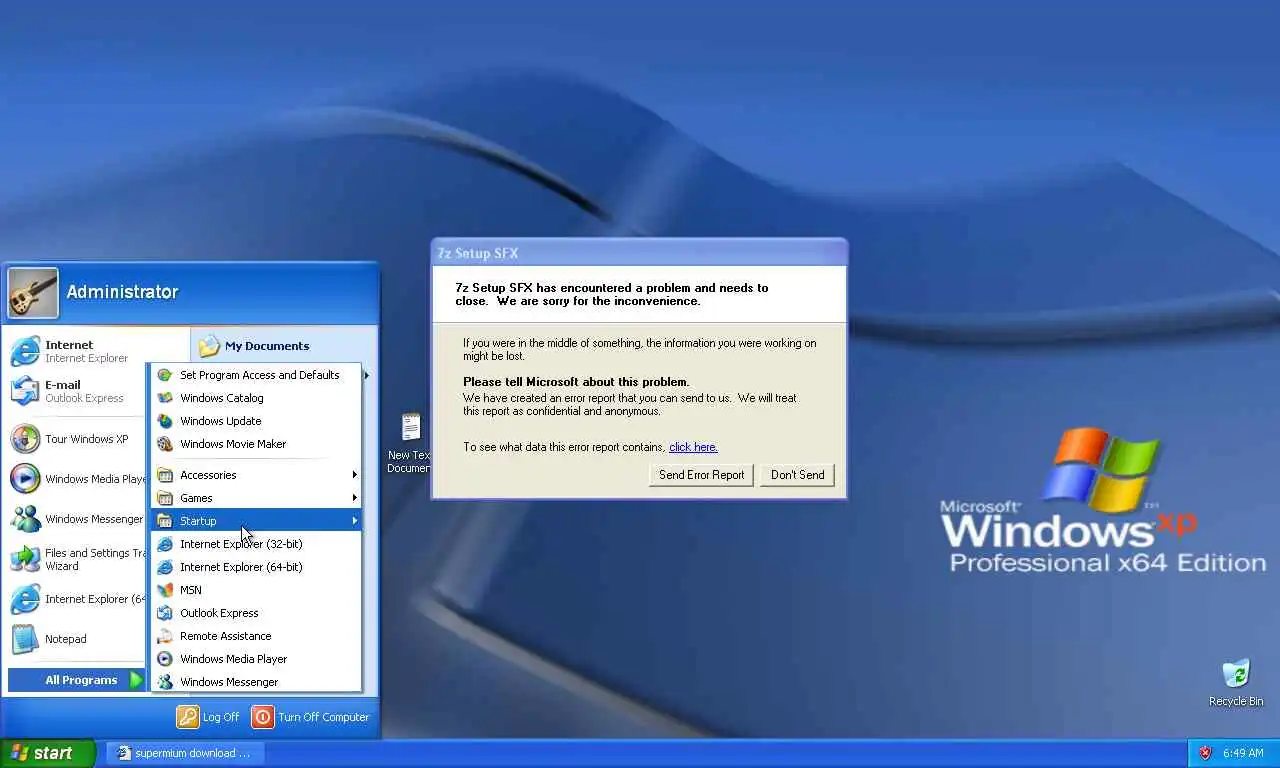
Task: Click Don't Send button
Action: click(797, 475)
